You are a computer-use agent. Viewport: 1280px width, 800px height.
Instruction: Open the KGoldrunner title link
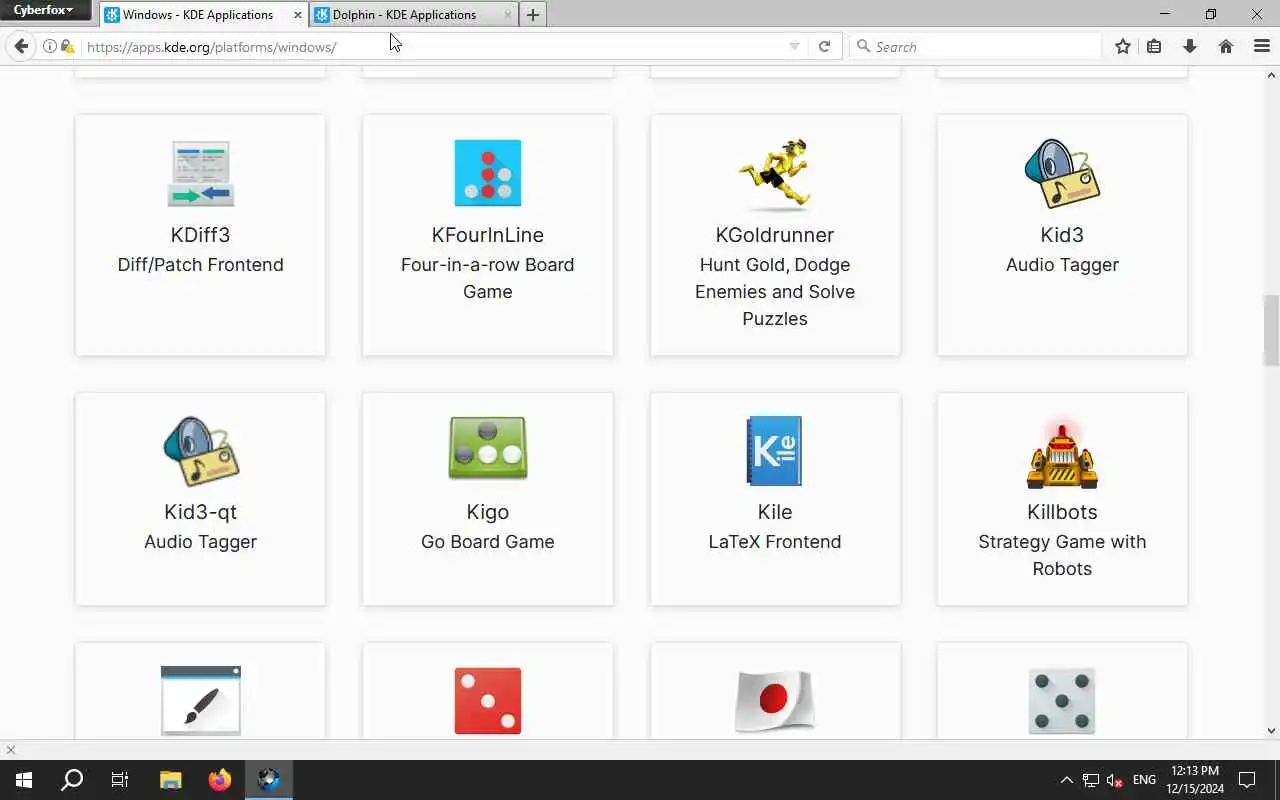pyautogui.click(x=775, y=235)
